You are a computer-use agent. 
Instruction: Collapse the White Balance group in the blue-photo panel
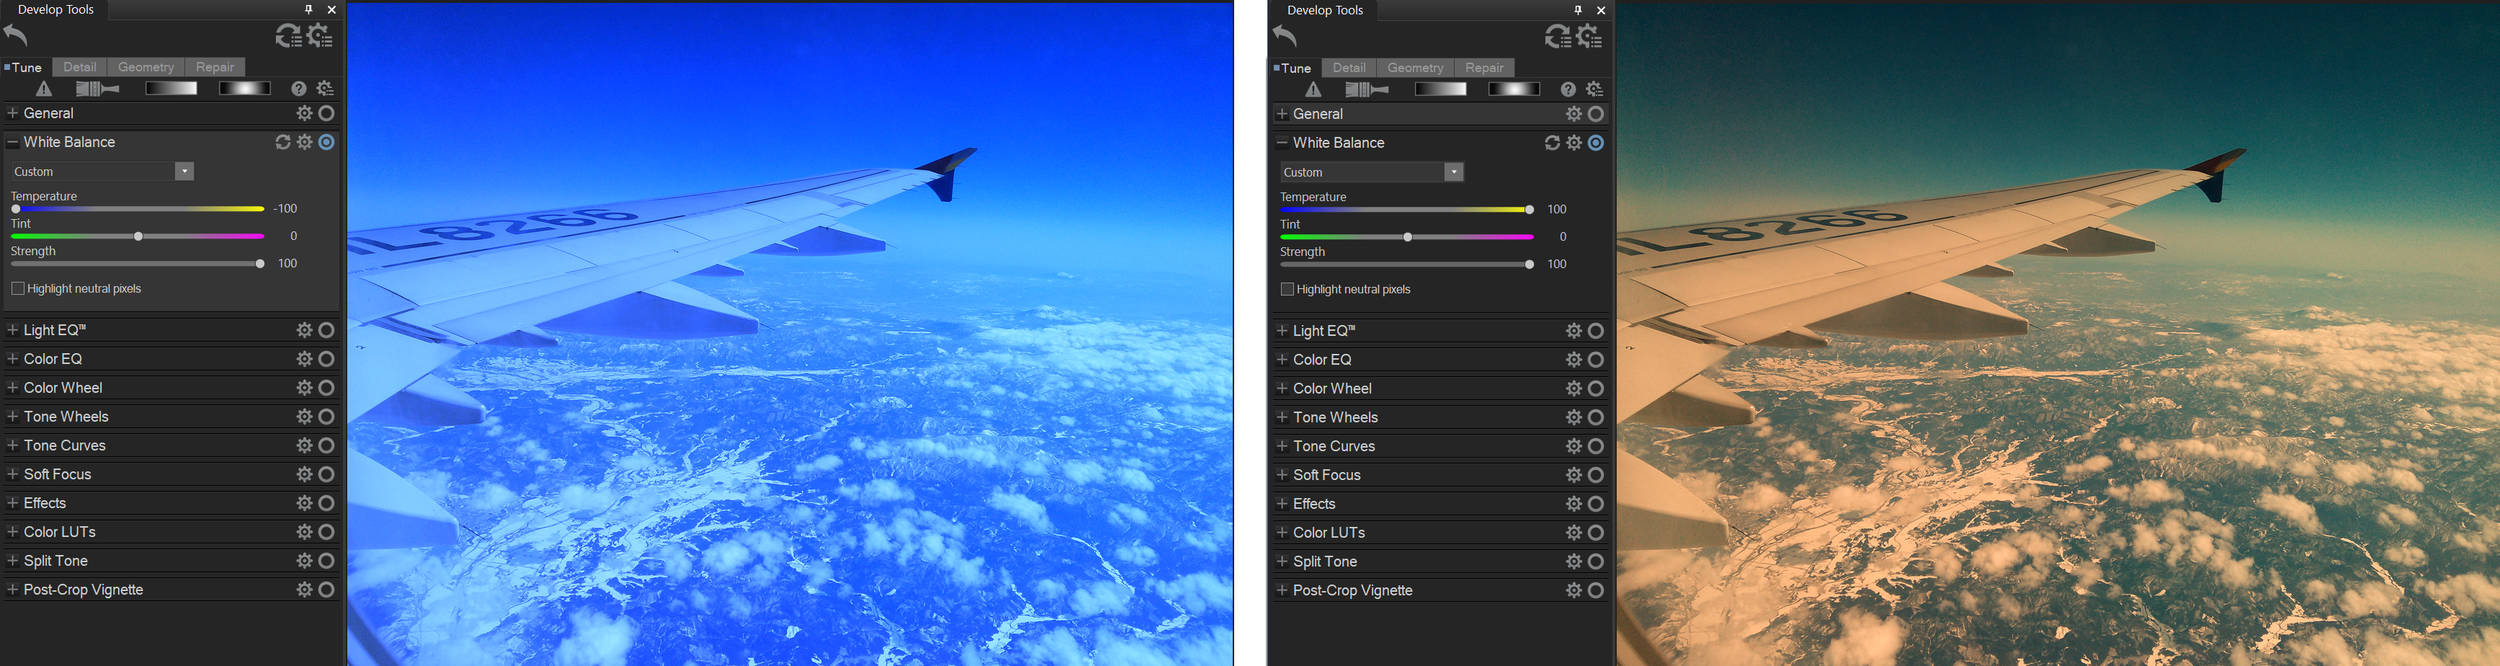coord(12,142)
